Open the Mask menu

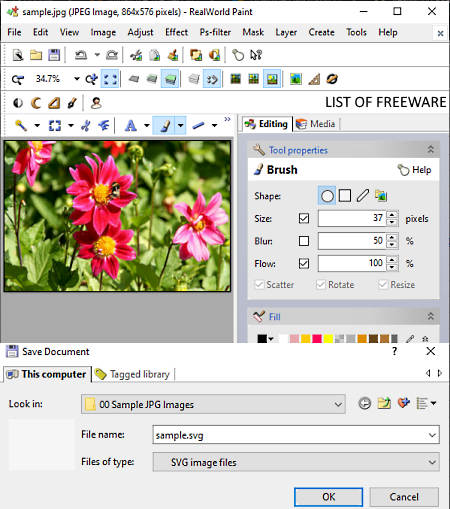253,32
